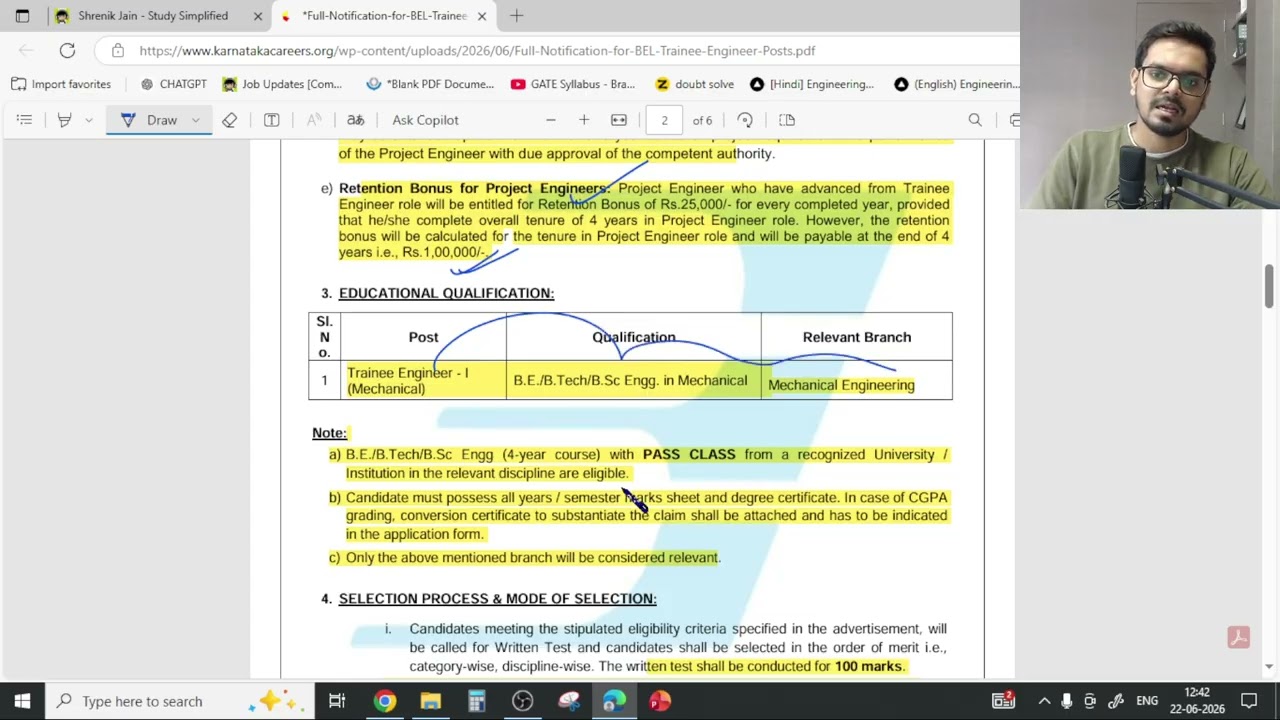The image size is (1280, 720).
Task: Select the Highlight tool
Action: point(64,120)
